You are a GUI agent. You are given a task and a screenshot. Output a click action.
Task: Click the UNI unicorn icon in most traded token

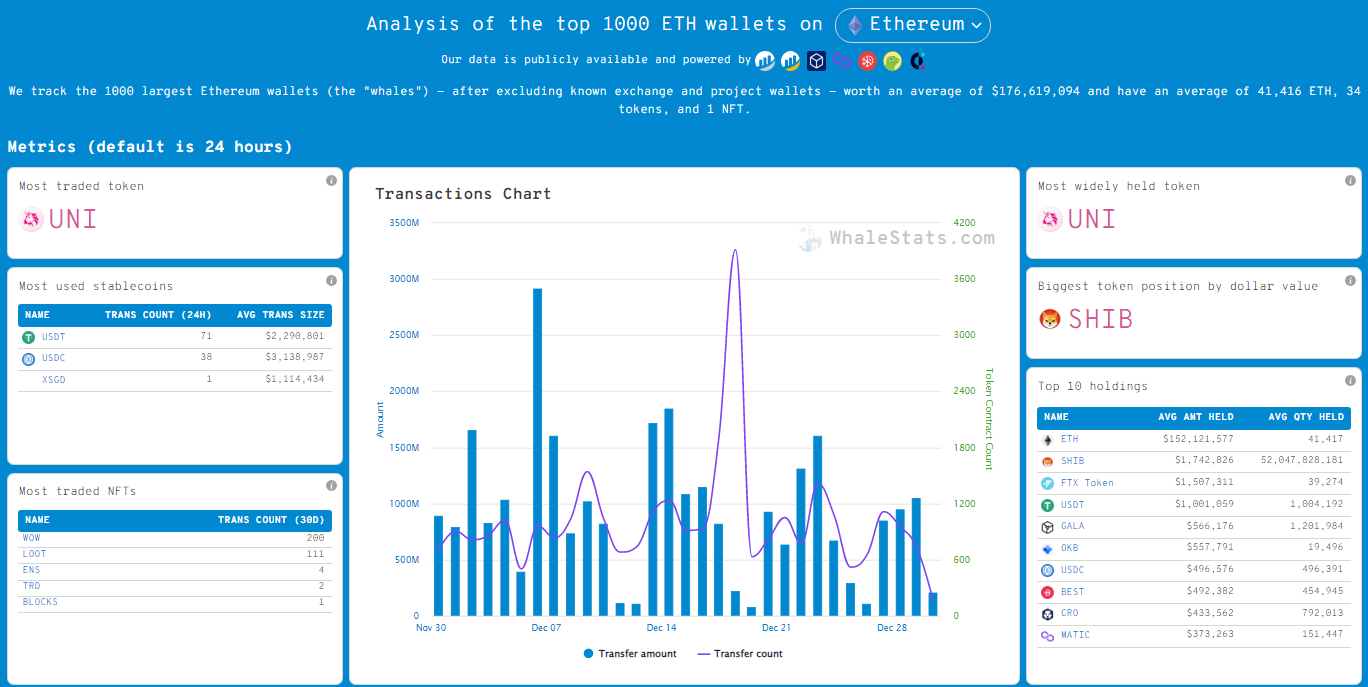pos(31,219)
